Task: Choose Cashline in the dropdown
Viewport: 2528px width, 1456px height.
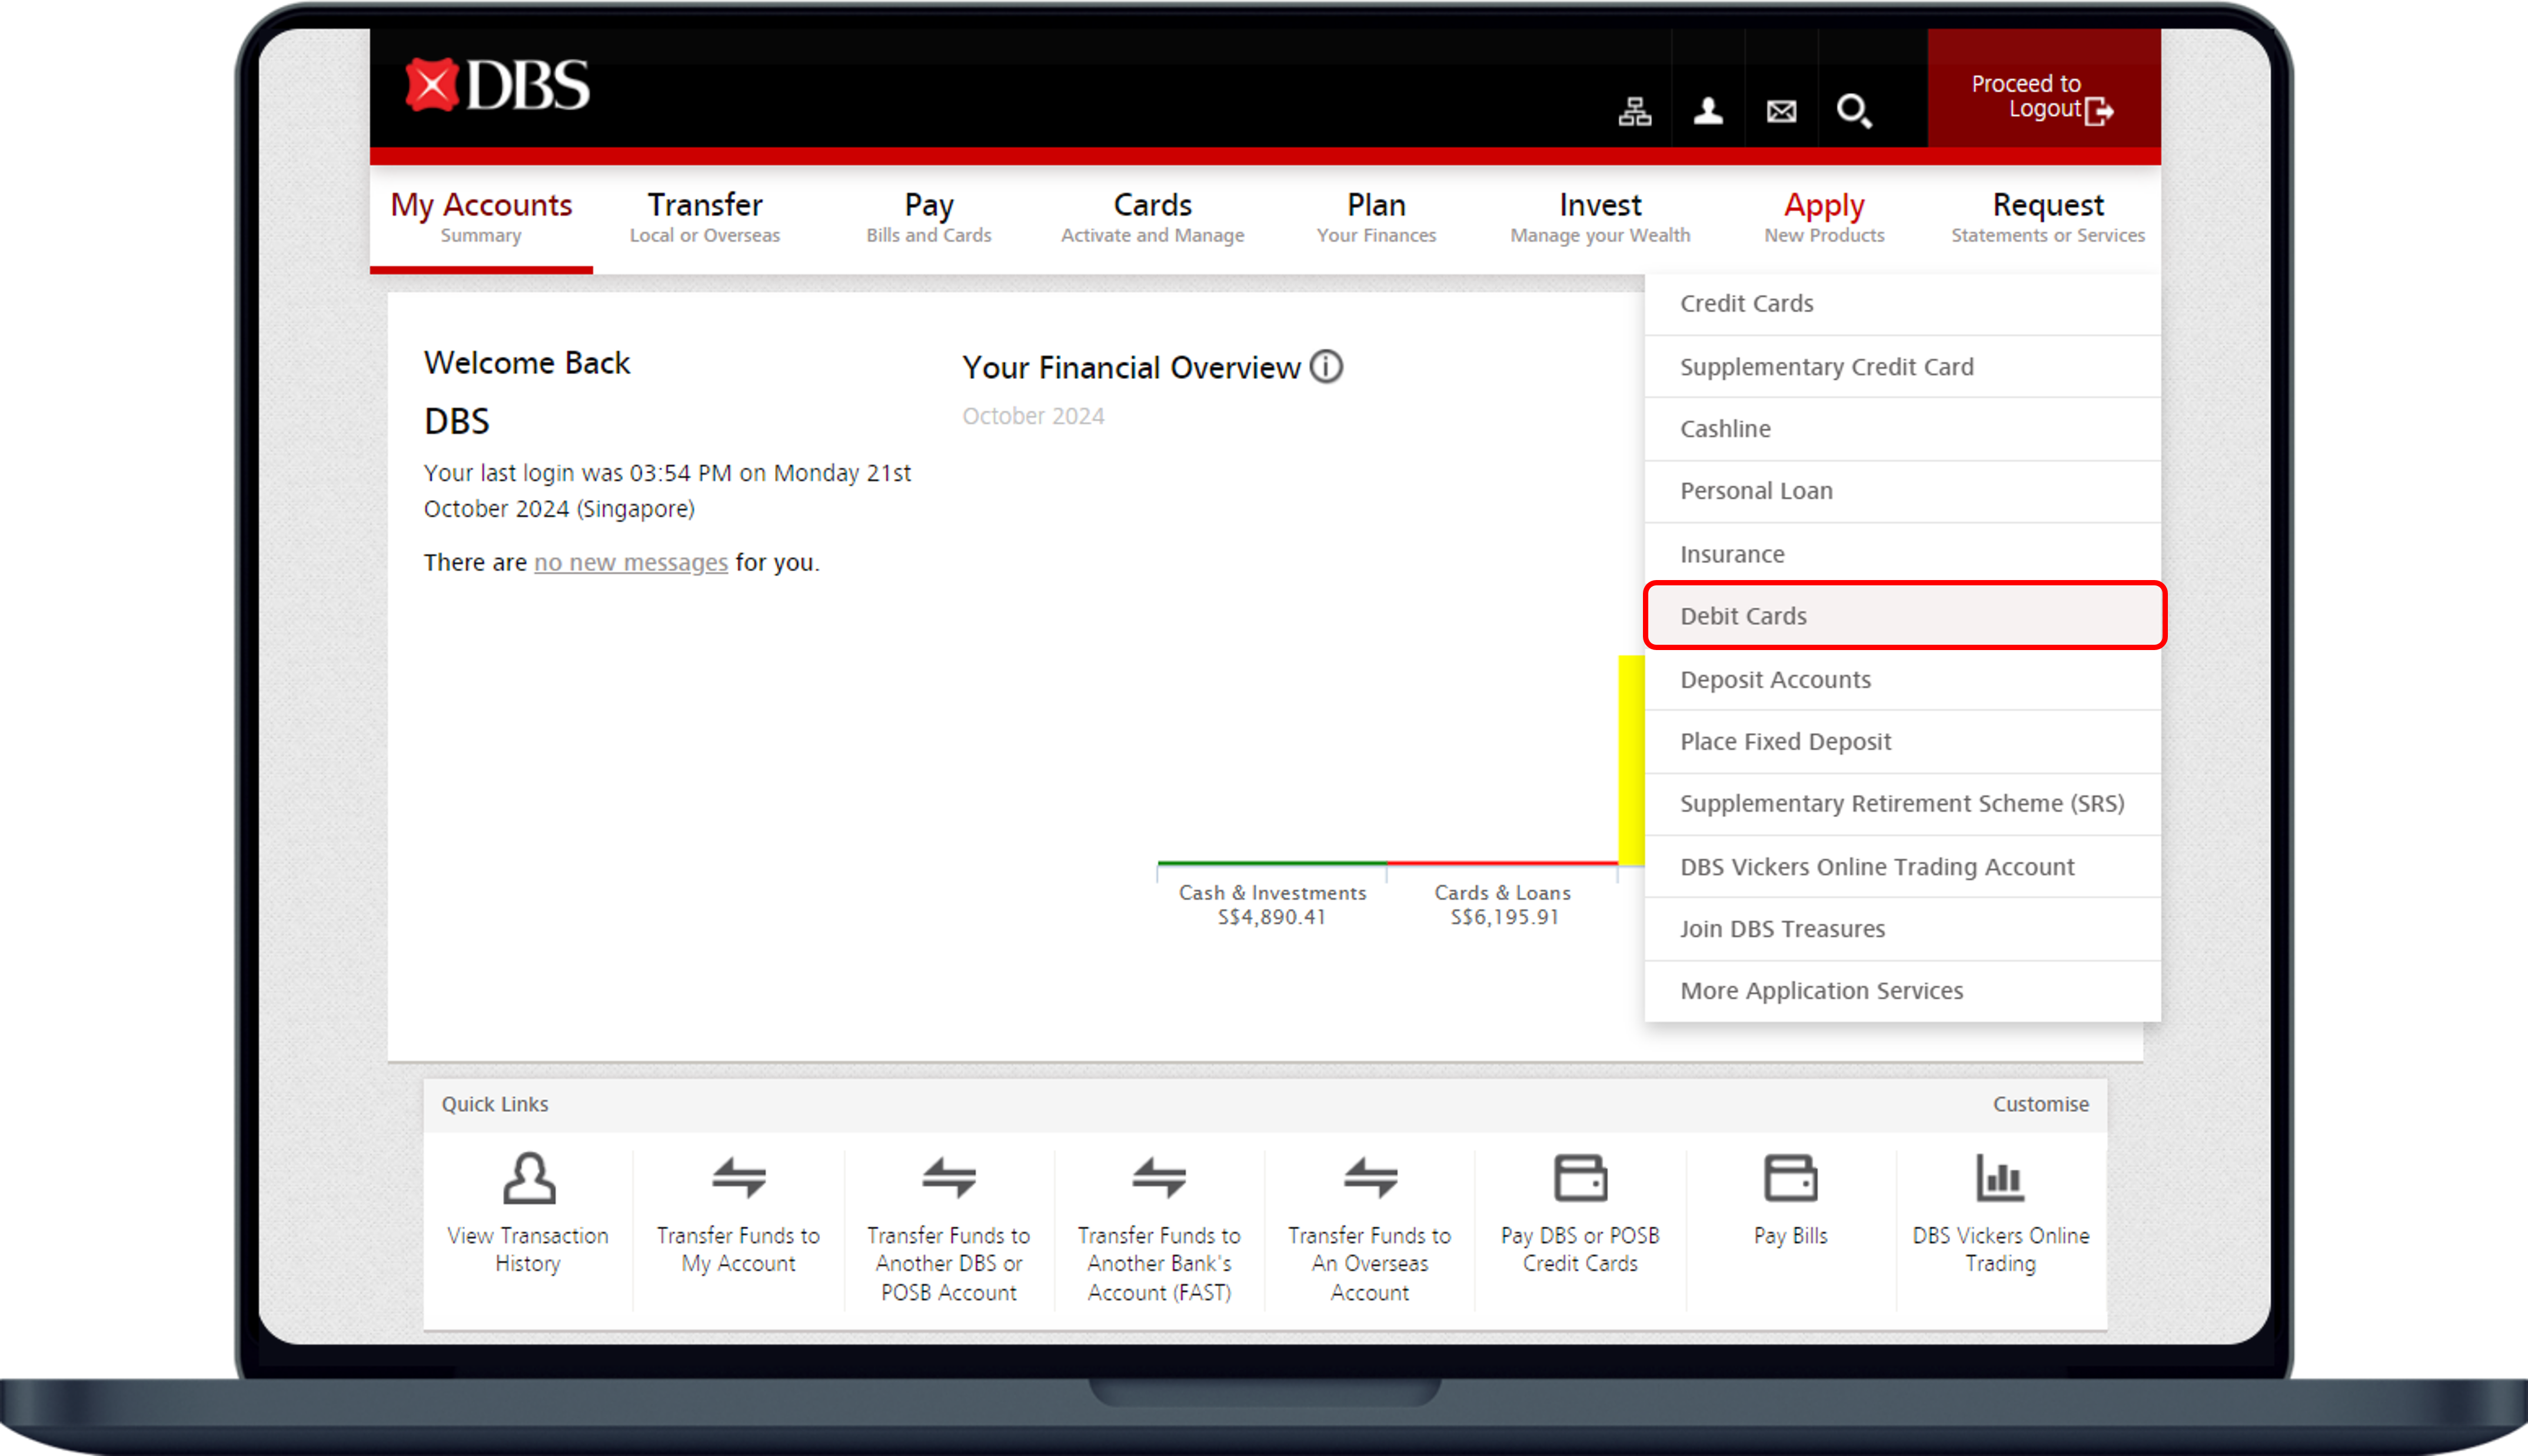Action: (1902, 429)
